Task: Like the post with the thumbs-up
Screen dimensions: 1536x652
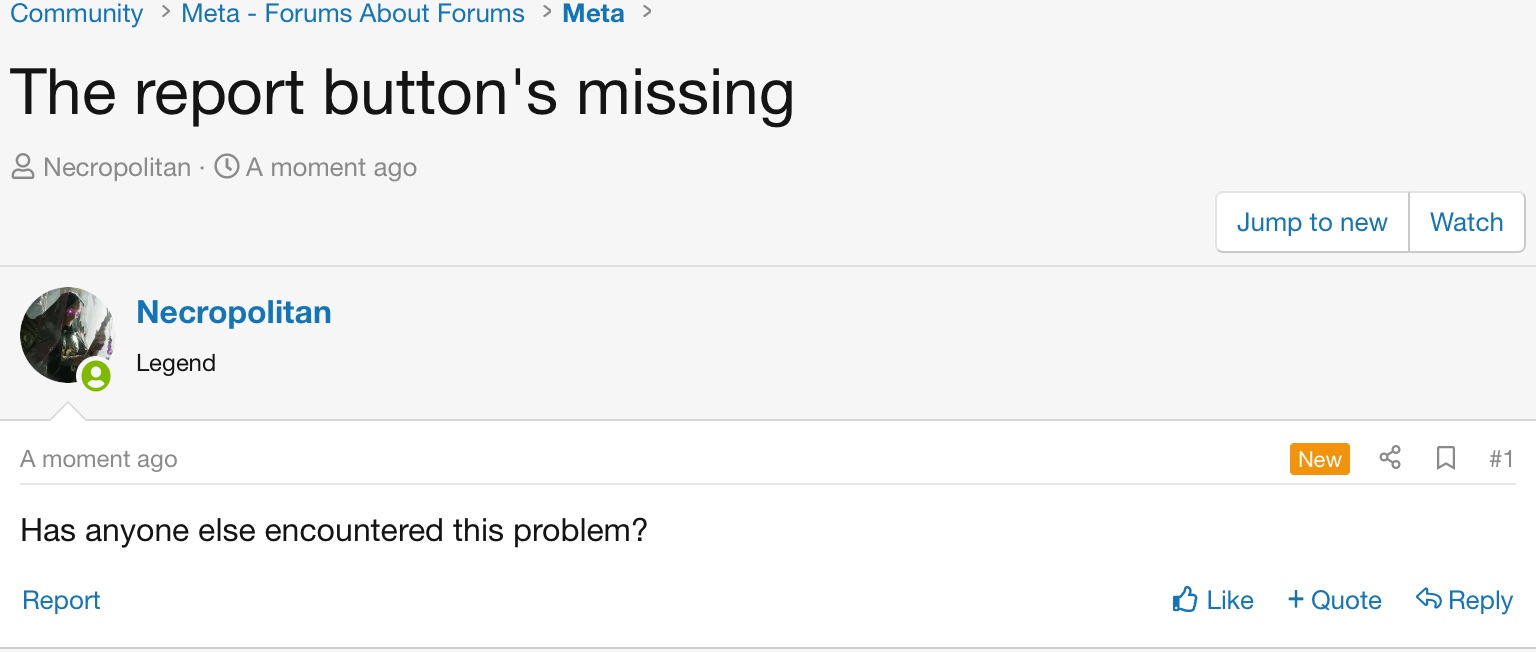Action: tap(1212, 600)
